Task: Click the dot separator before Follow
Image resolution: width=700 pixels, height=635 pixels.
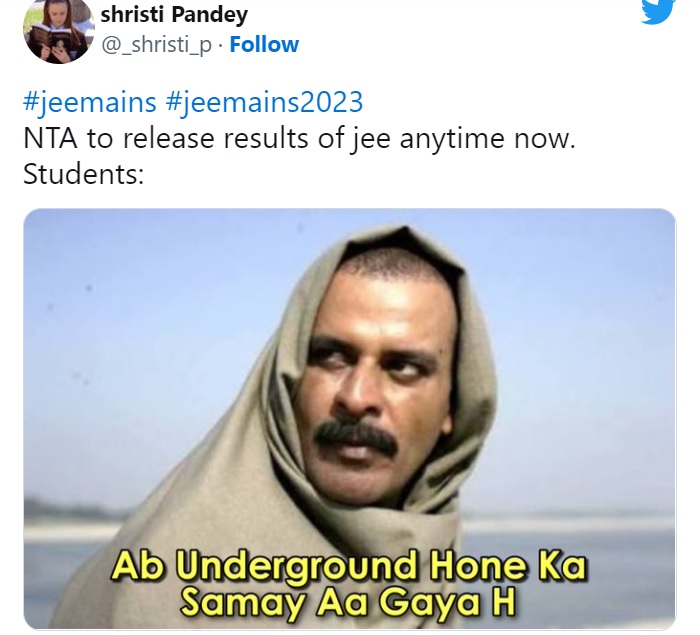Action: coord(221,46)
